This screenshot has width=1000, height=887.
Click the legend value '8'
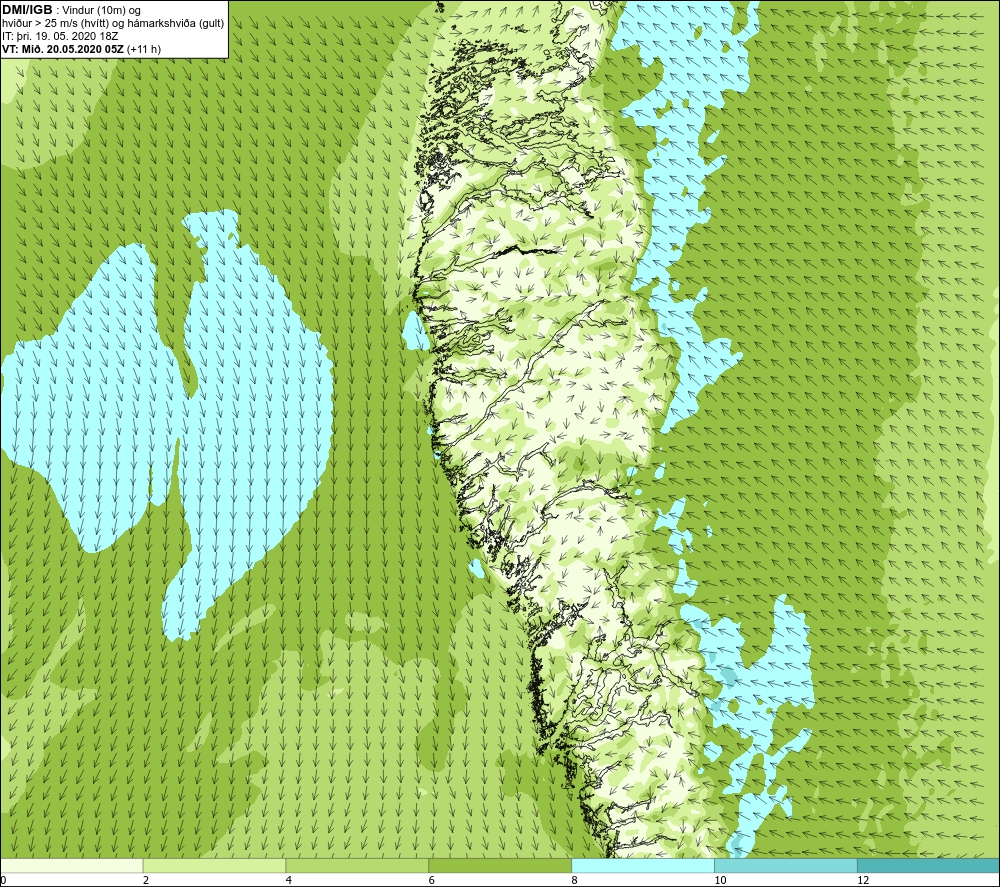pyautogui.click(x=575, y=880)
